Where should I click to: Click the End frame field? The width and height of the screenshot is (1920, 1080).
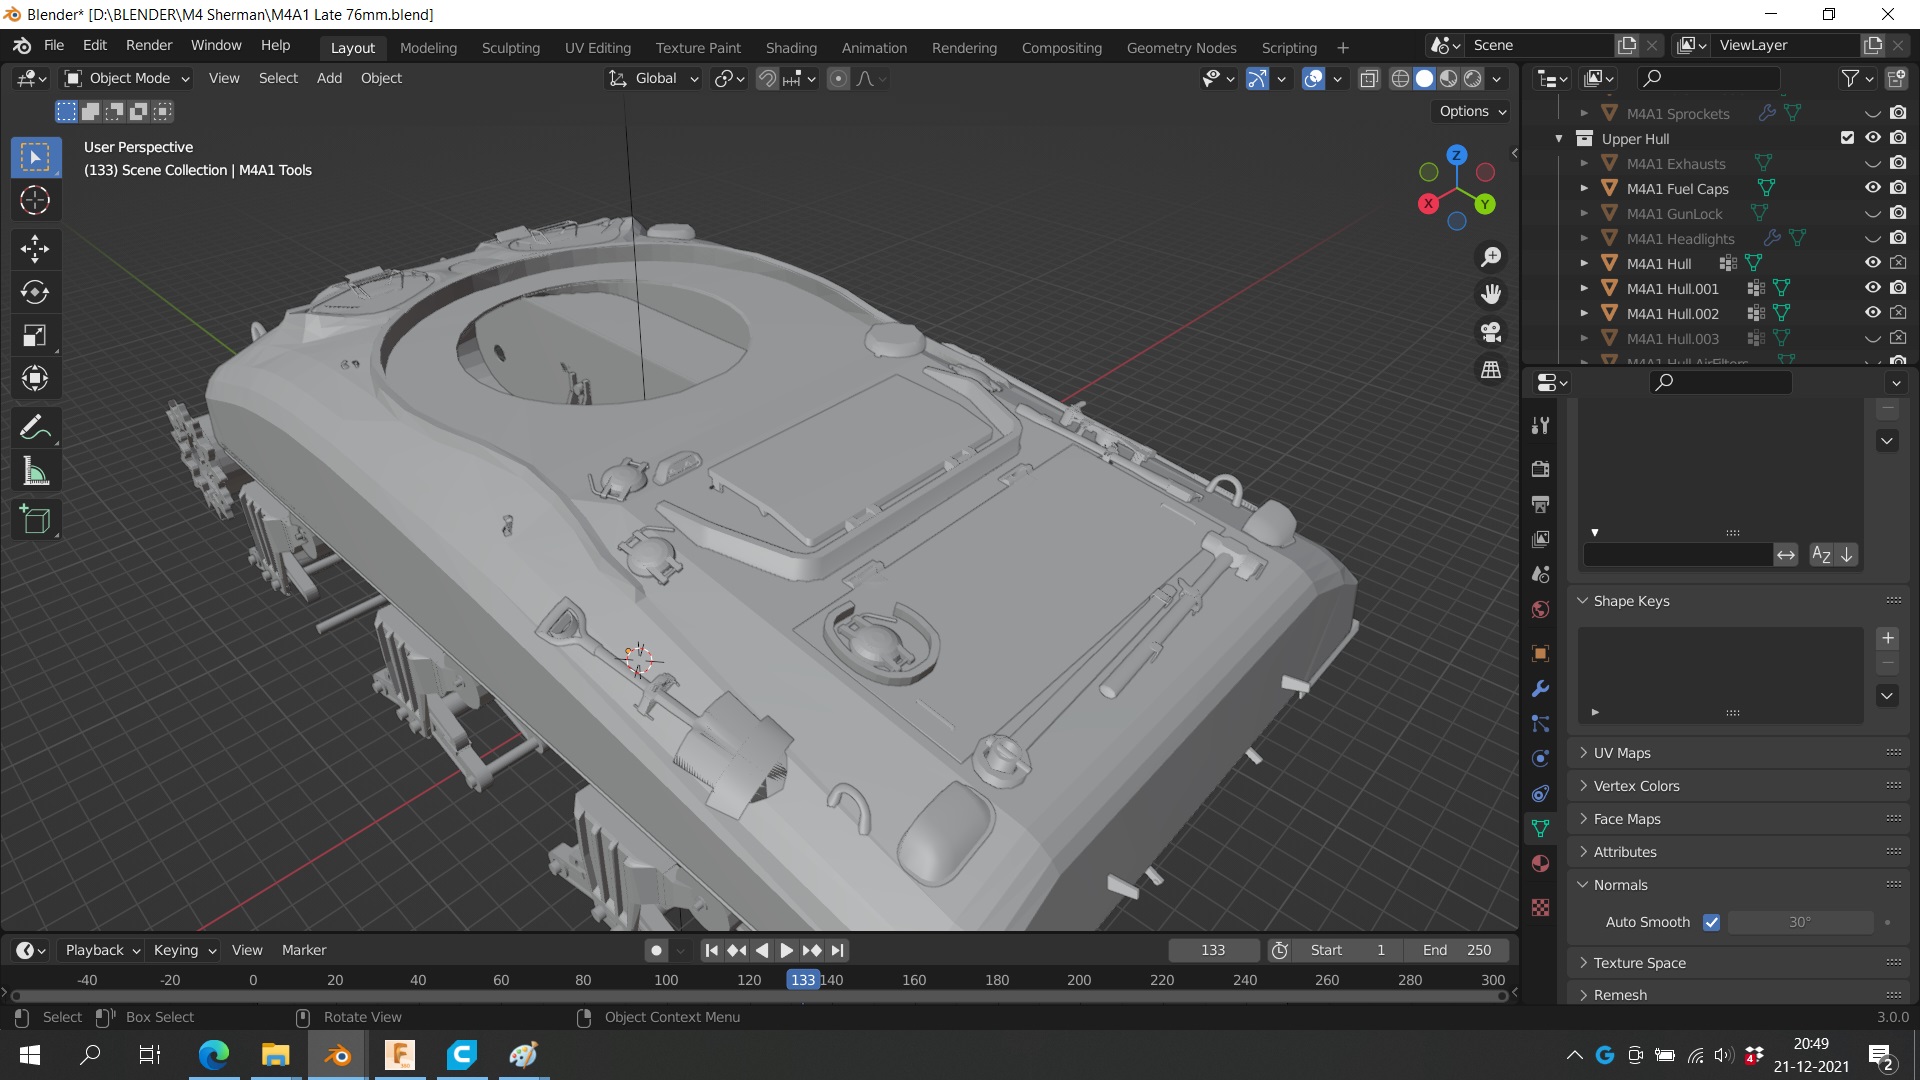pyautogui.click(x=1456, y=950)
